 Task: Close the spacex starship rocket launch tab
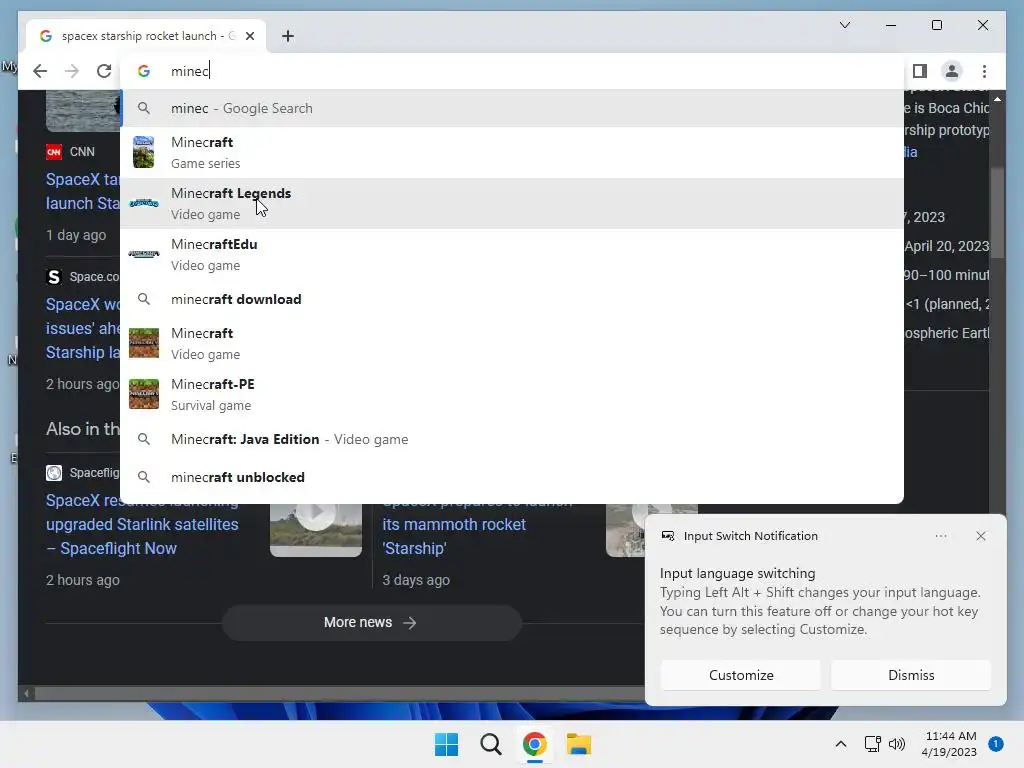[249, 36]
